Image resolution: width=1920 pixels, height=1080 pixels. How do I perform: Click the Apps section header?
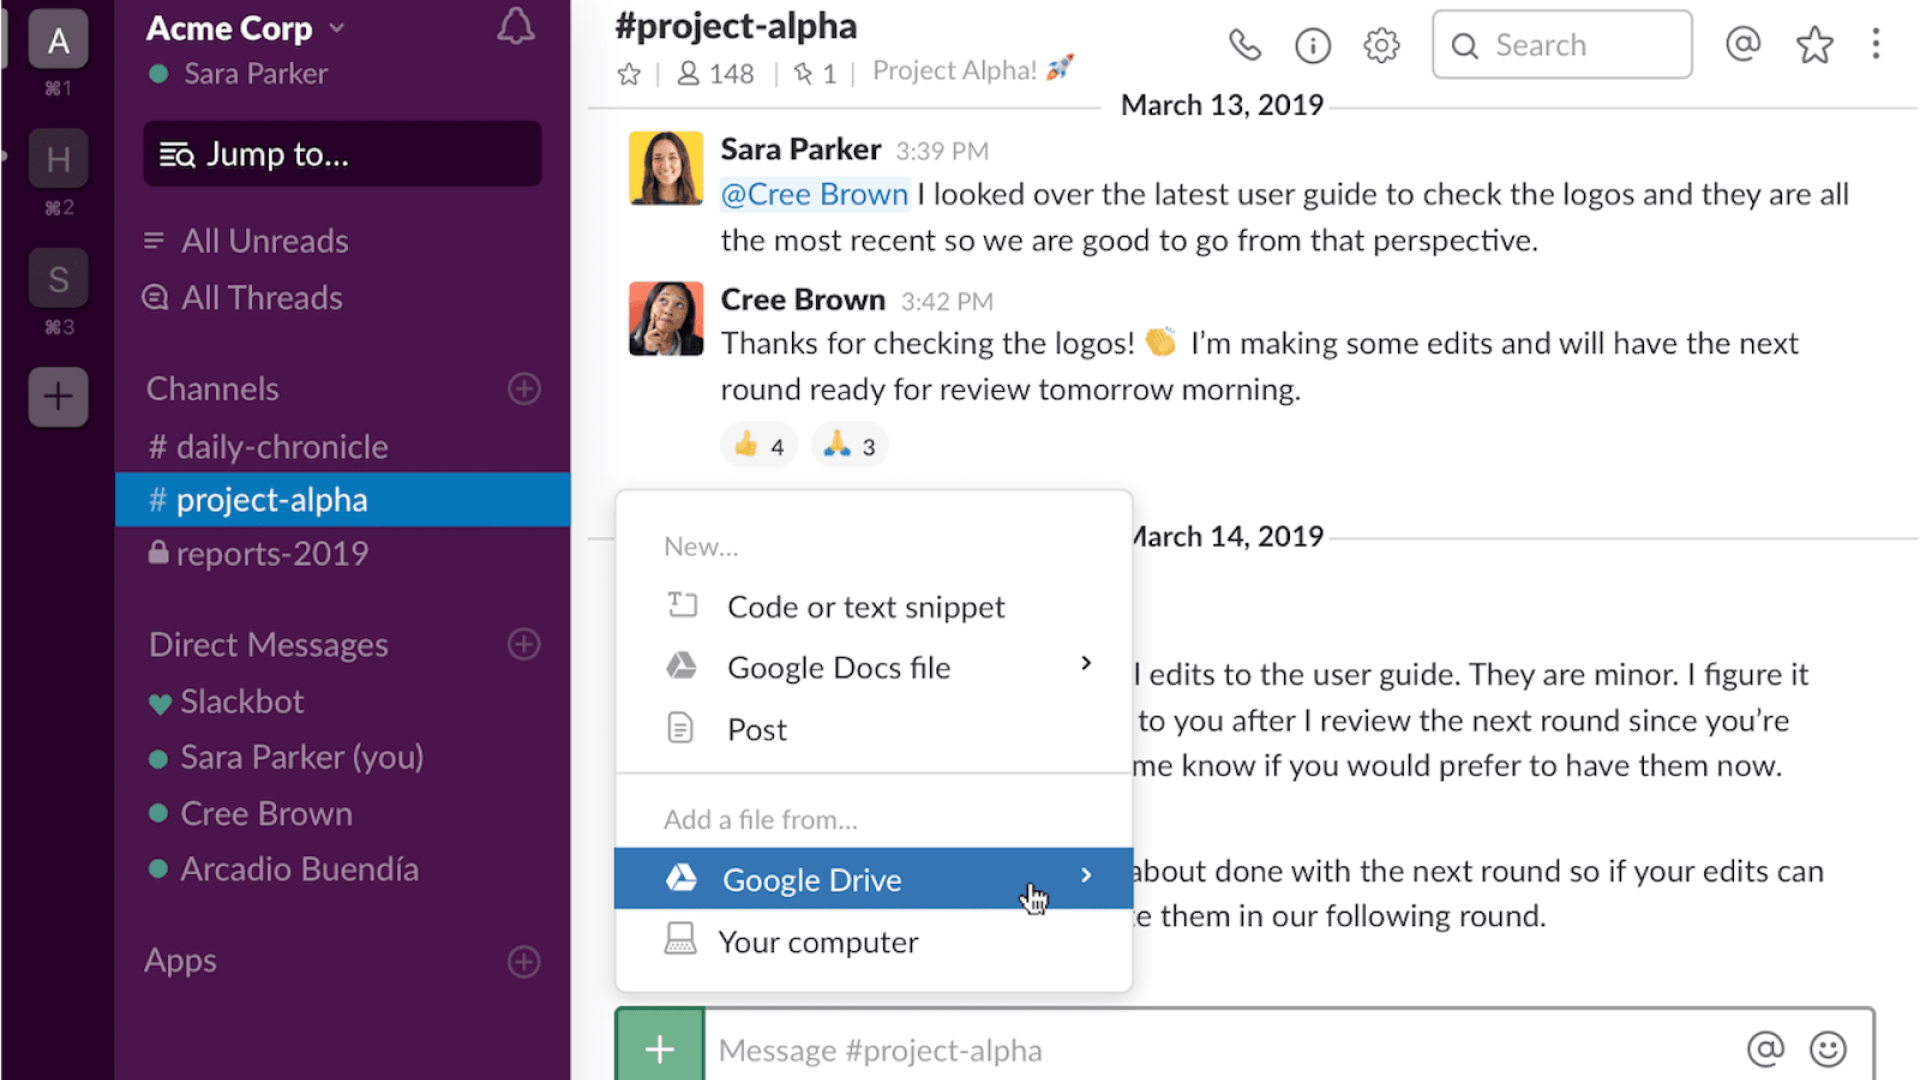pos(180,961)
